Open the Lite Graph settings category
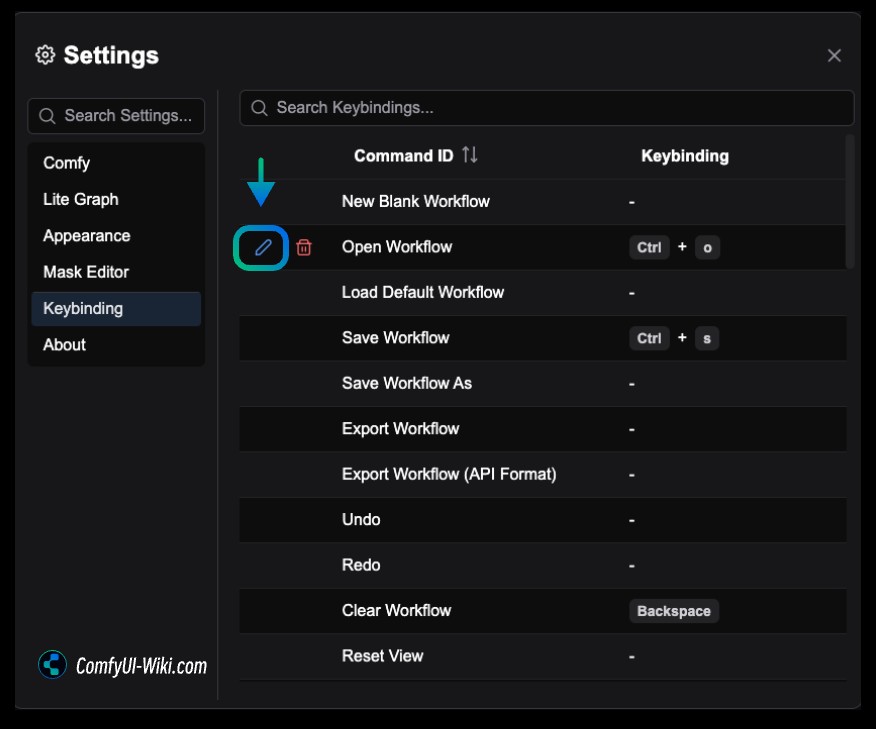This screenshot has width=876, height=729. pos(116,199)
